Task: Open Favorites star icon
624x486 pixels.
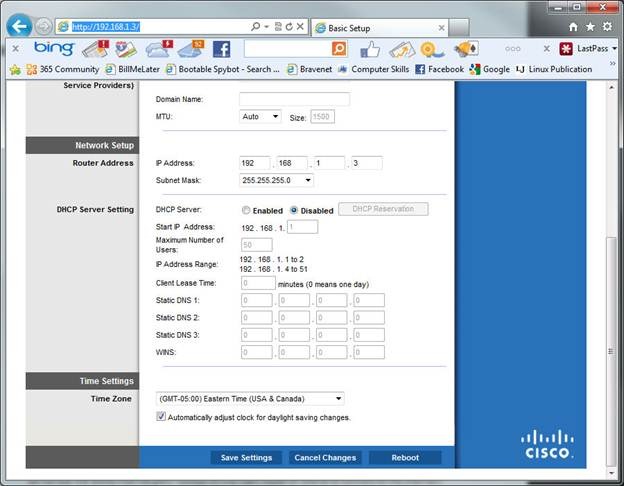Action: click(590, 27)
